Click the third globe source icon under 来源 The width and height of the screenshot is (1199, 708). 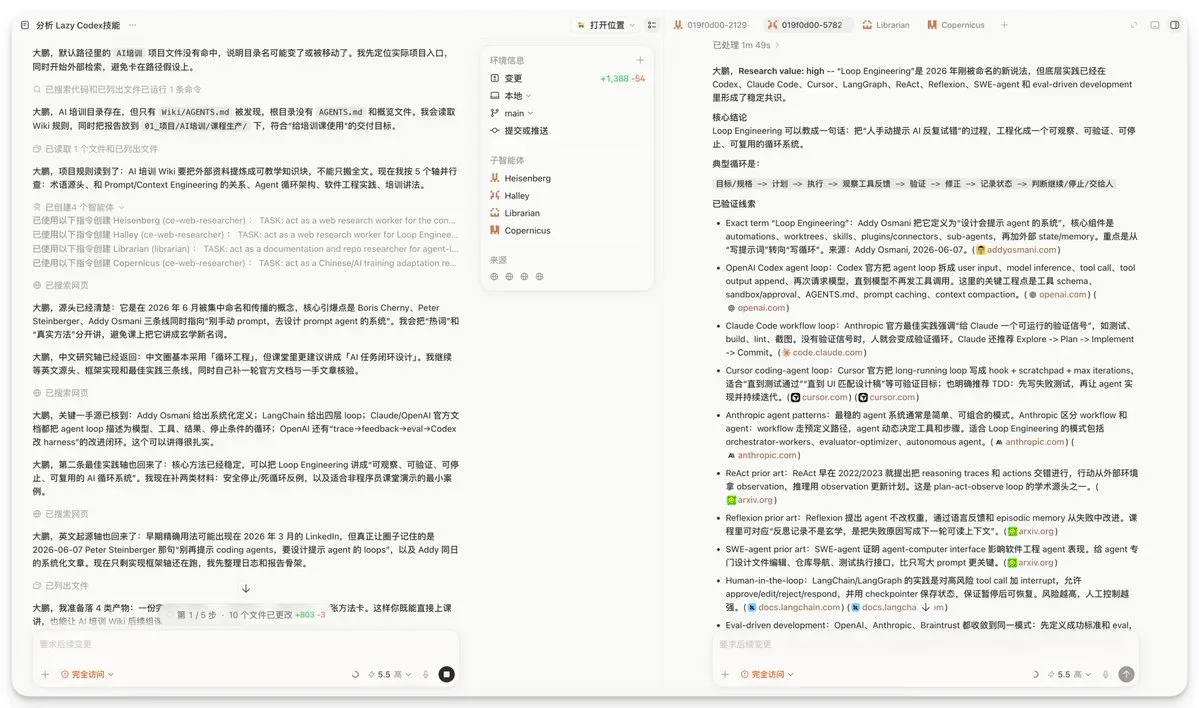(x=524, y=277)
